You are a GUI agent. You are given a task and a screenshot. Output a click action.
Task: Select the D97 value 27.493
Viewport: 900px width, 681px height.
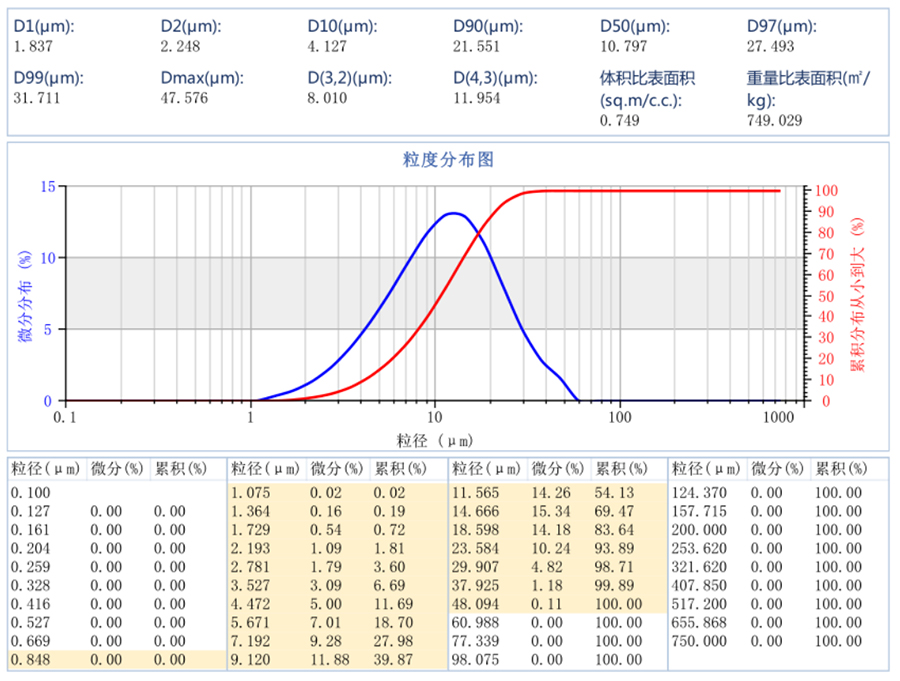point(770,46)
